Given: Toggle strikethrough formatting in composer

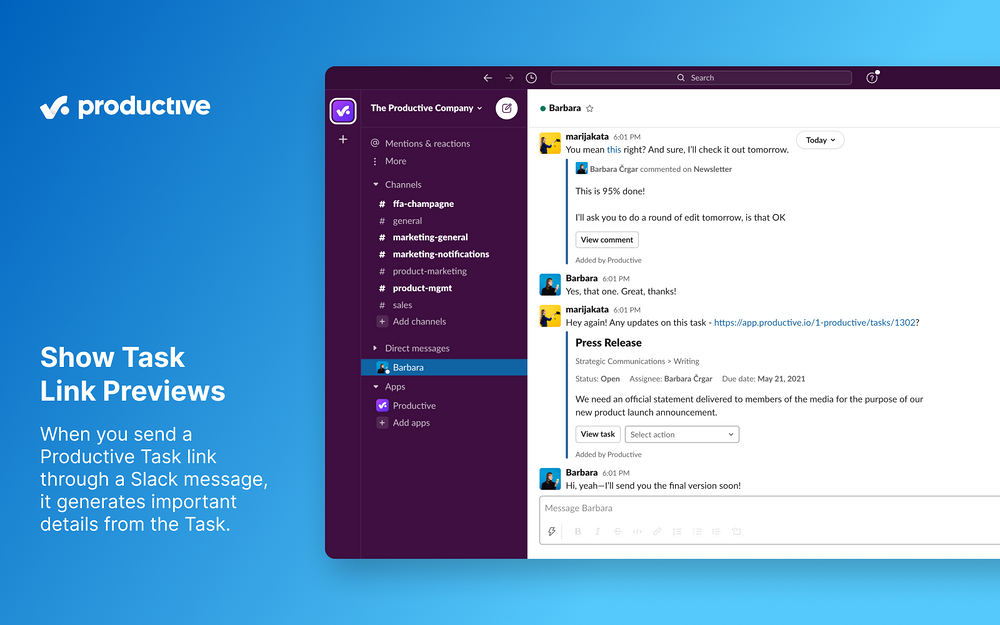Looking at the screenshot, I should coord(617,531).
